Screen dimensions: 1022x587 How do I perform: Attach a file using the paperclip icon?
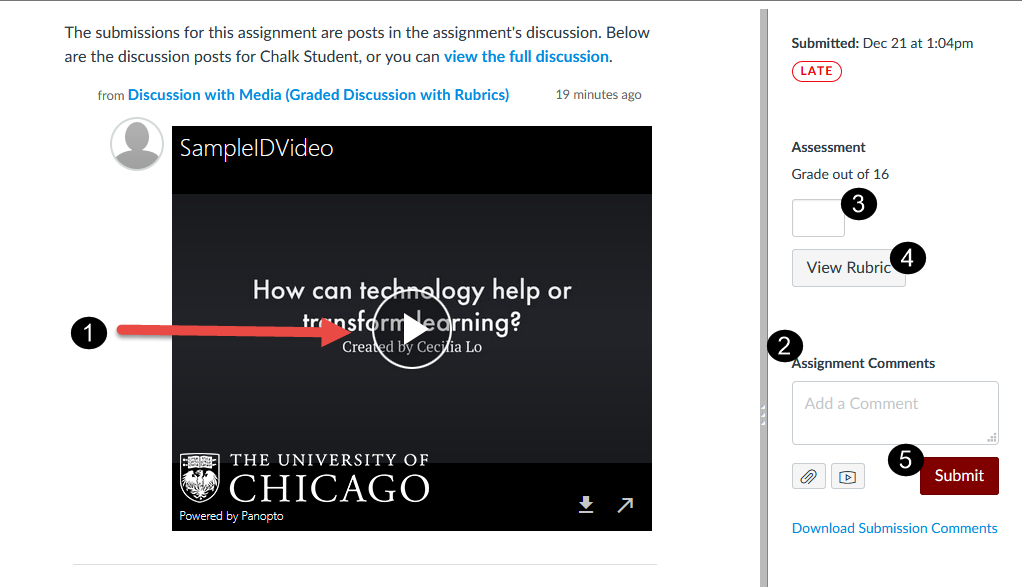pos(809,476)
